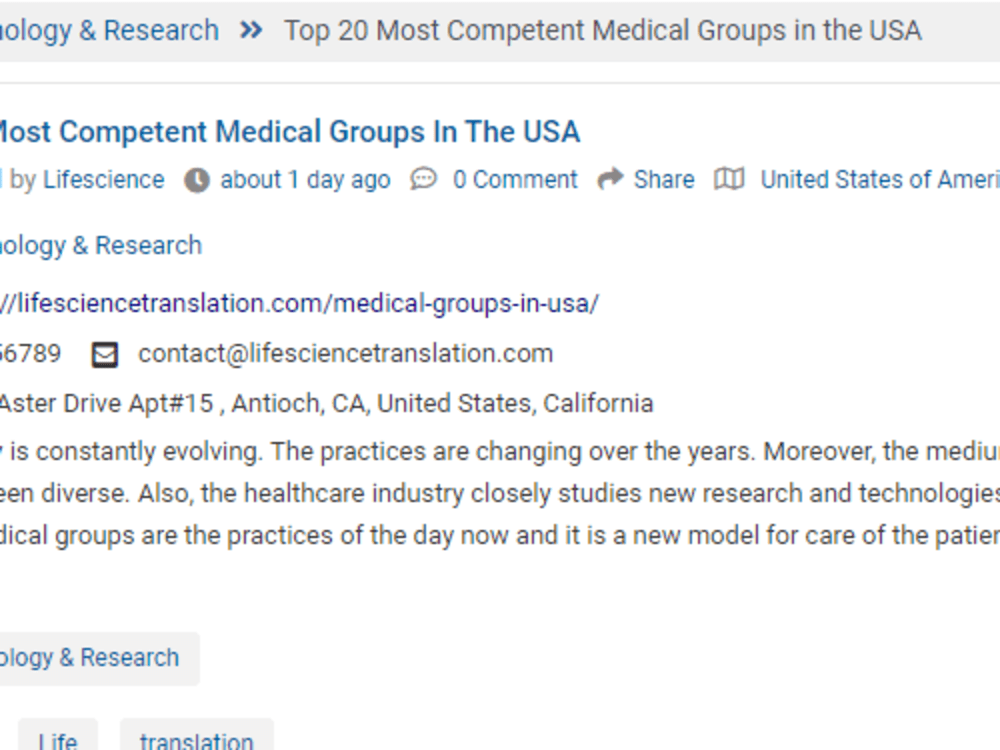Click the Most Competent Medical Groups In The USA title
This screenshot has width=1000, height=750.
[x=290, y=132]
